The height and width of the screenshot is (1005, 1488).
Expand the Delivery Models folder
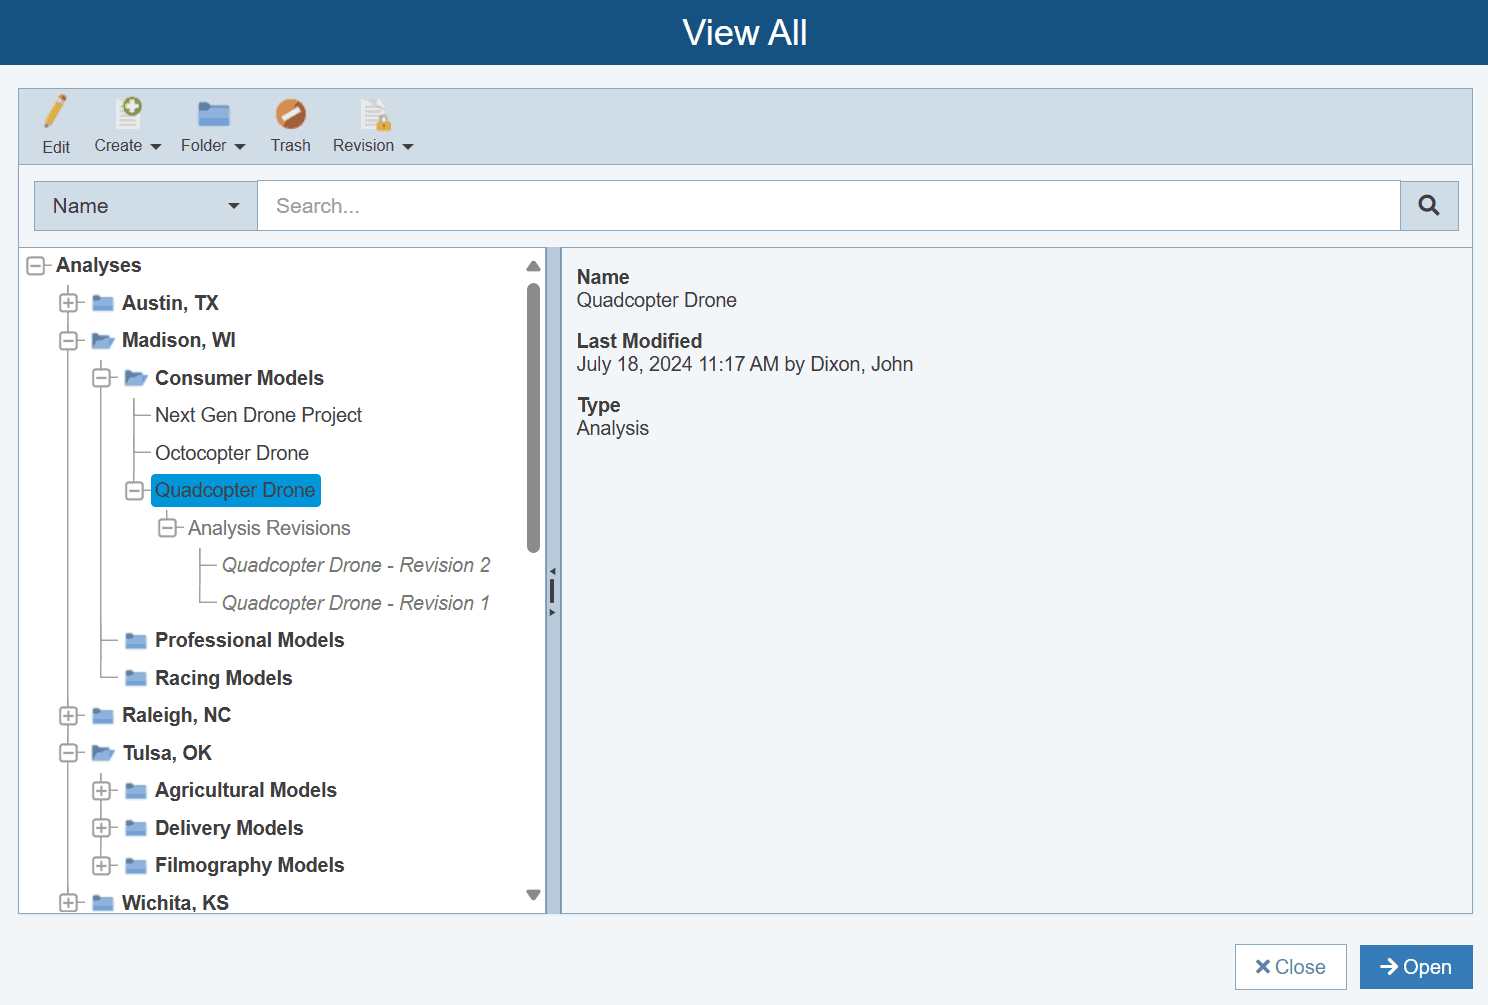[x=101, y=828]
